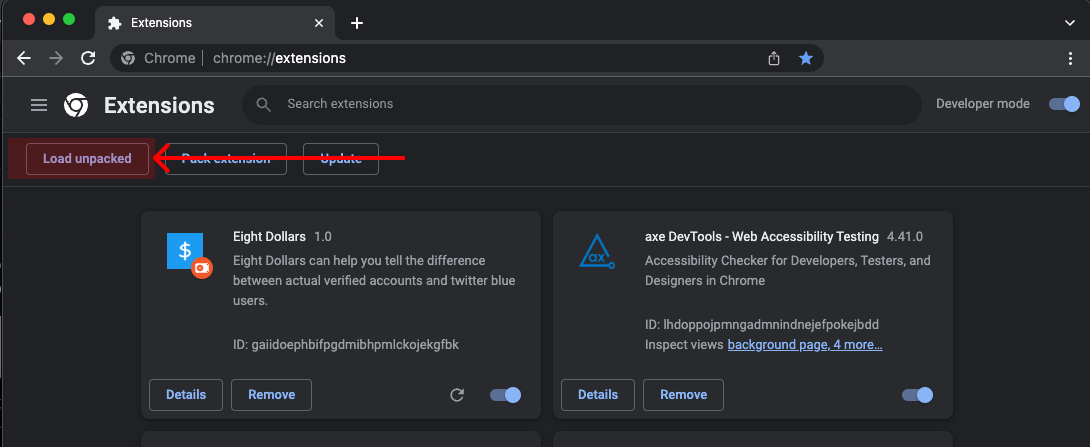This screenshot has height=447, width=1090.
Task: Click the Extensions page heading
Action: (159, 106)
